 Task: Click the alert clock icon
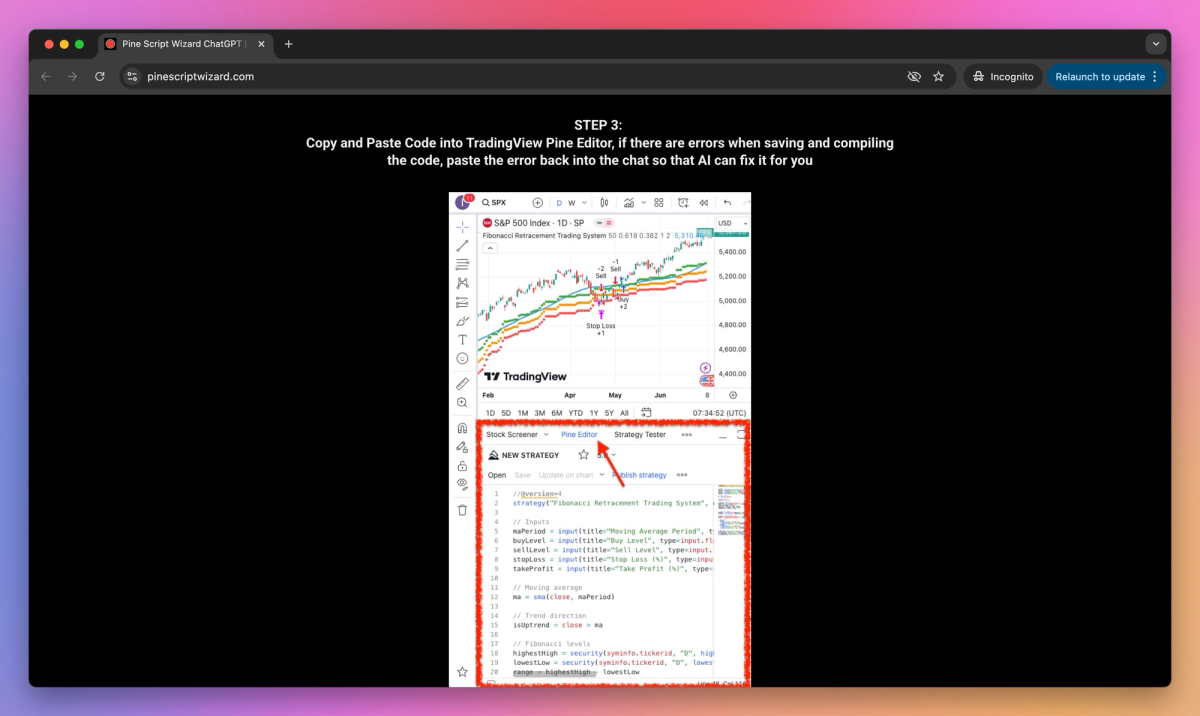(x=683, y=202)
